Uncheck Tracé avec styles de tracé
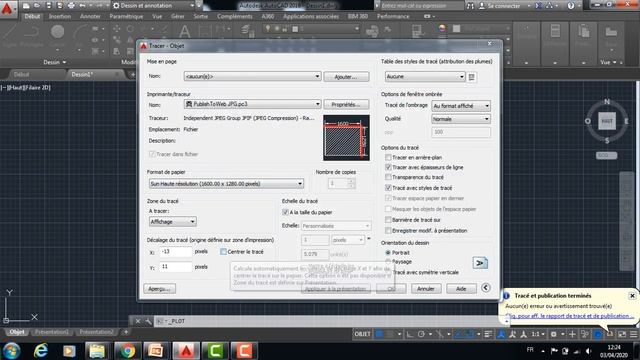Screen dimensions: 640x360 pos(388,188)
